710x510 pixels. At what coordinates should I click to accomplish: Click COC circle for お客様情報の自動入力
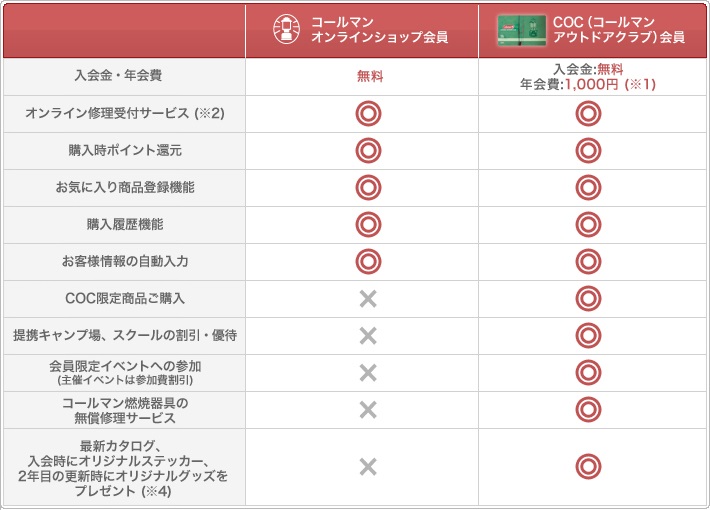[588, 262]
